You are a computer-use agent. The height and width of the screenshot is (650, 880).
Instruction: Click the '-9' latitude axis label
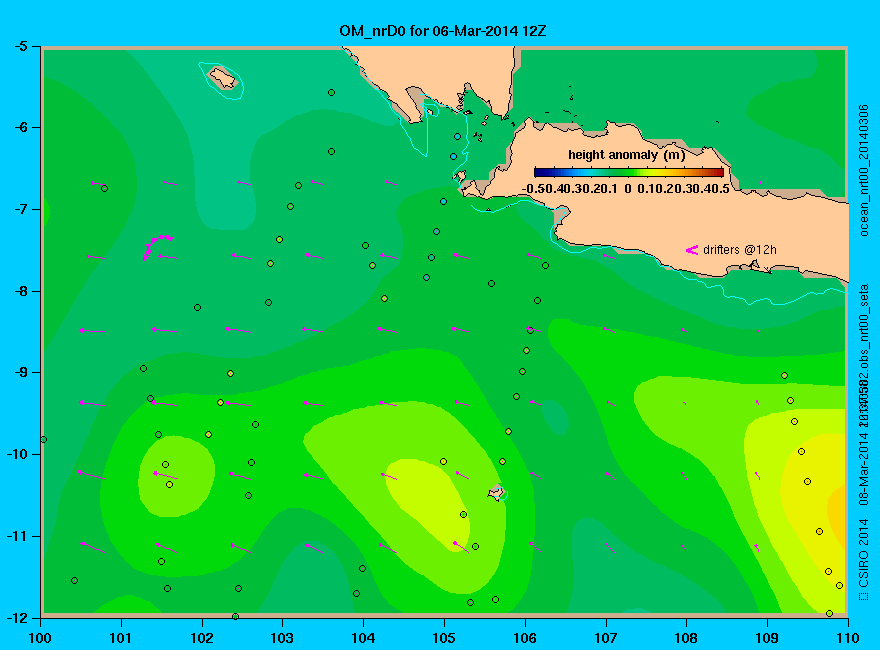pos(20,372)
